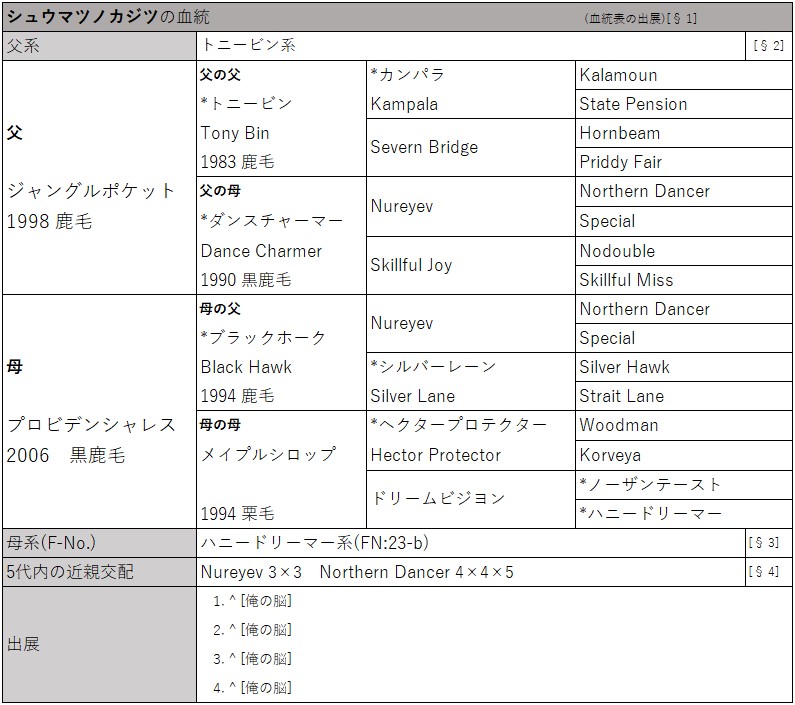Select sire ジャングルポケット cell

tap(91, 191)
